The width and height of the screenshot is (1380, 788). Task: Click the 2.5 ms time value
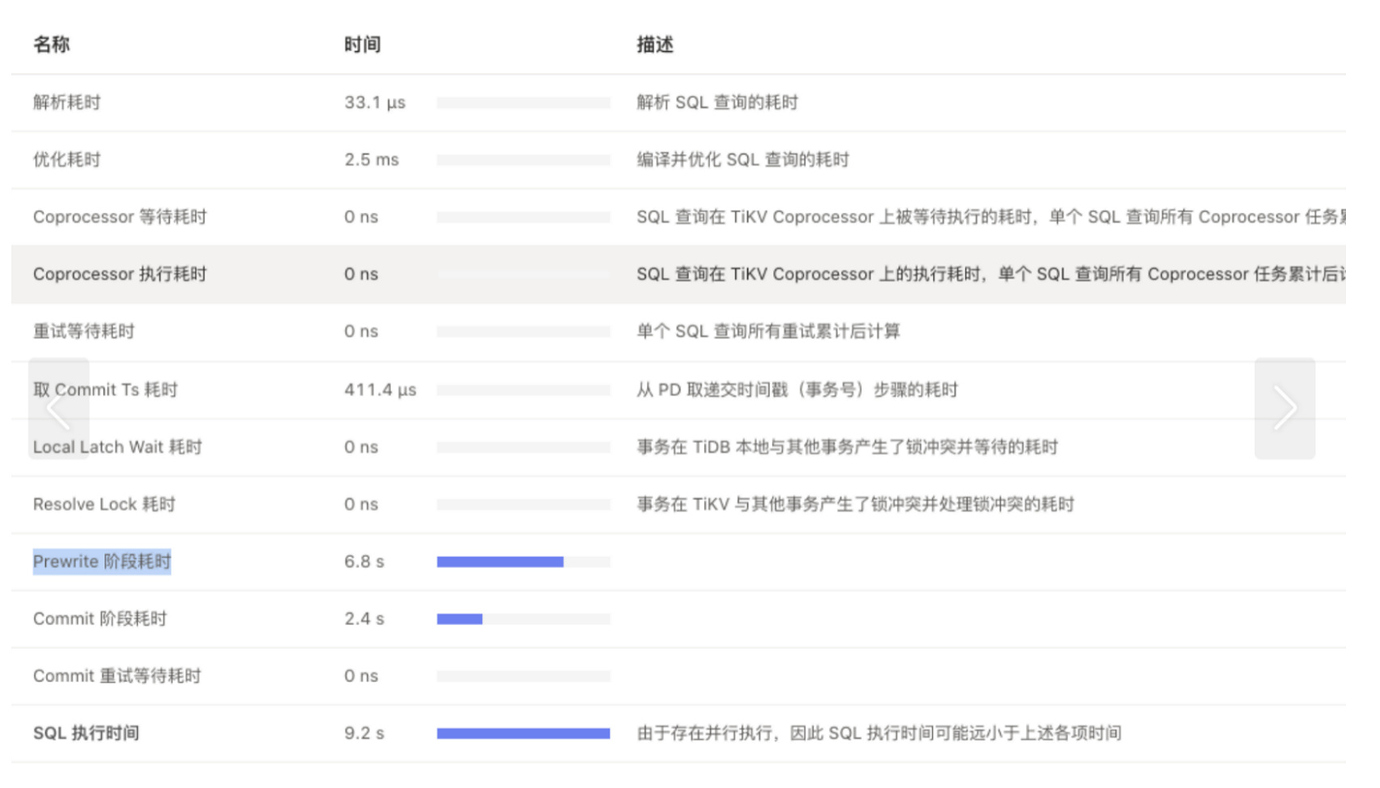coord(371,159)
